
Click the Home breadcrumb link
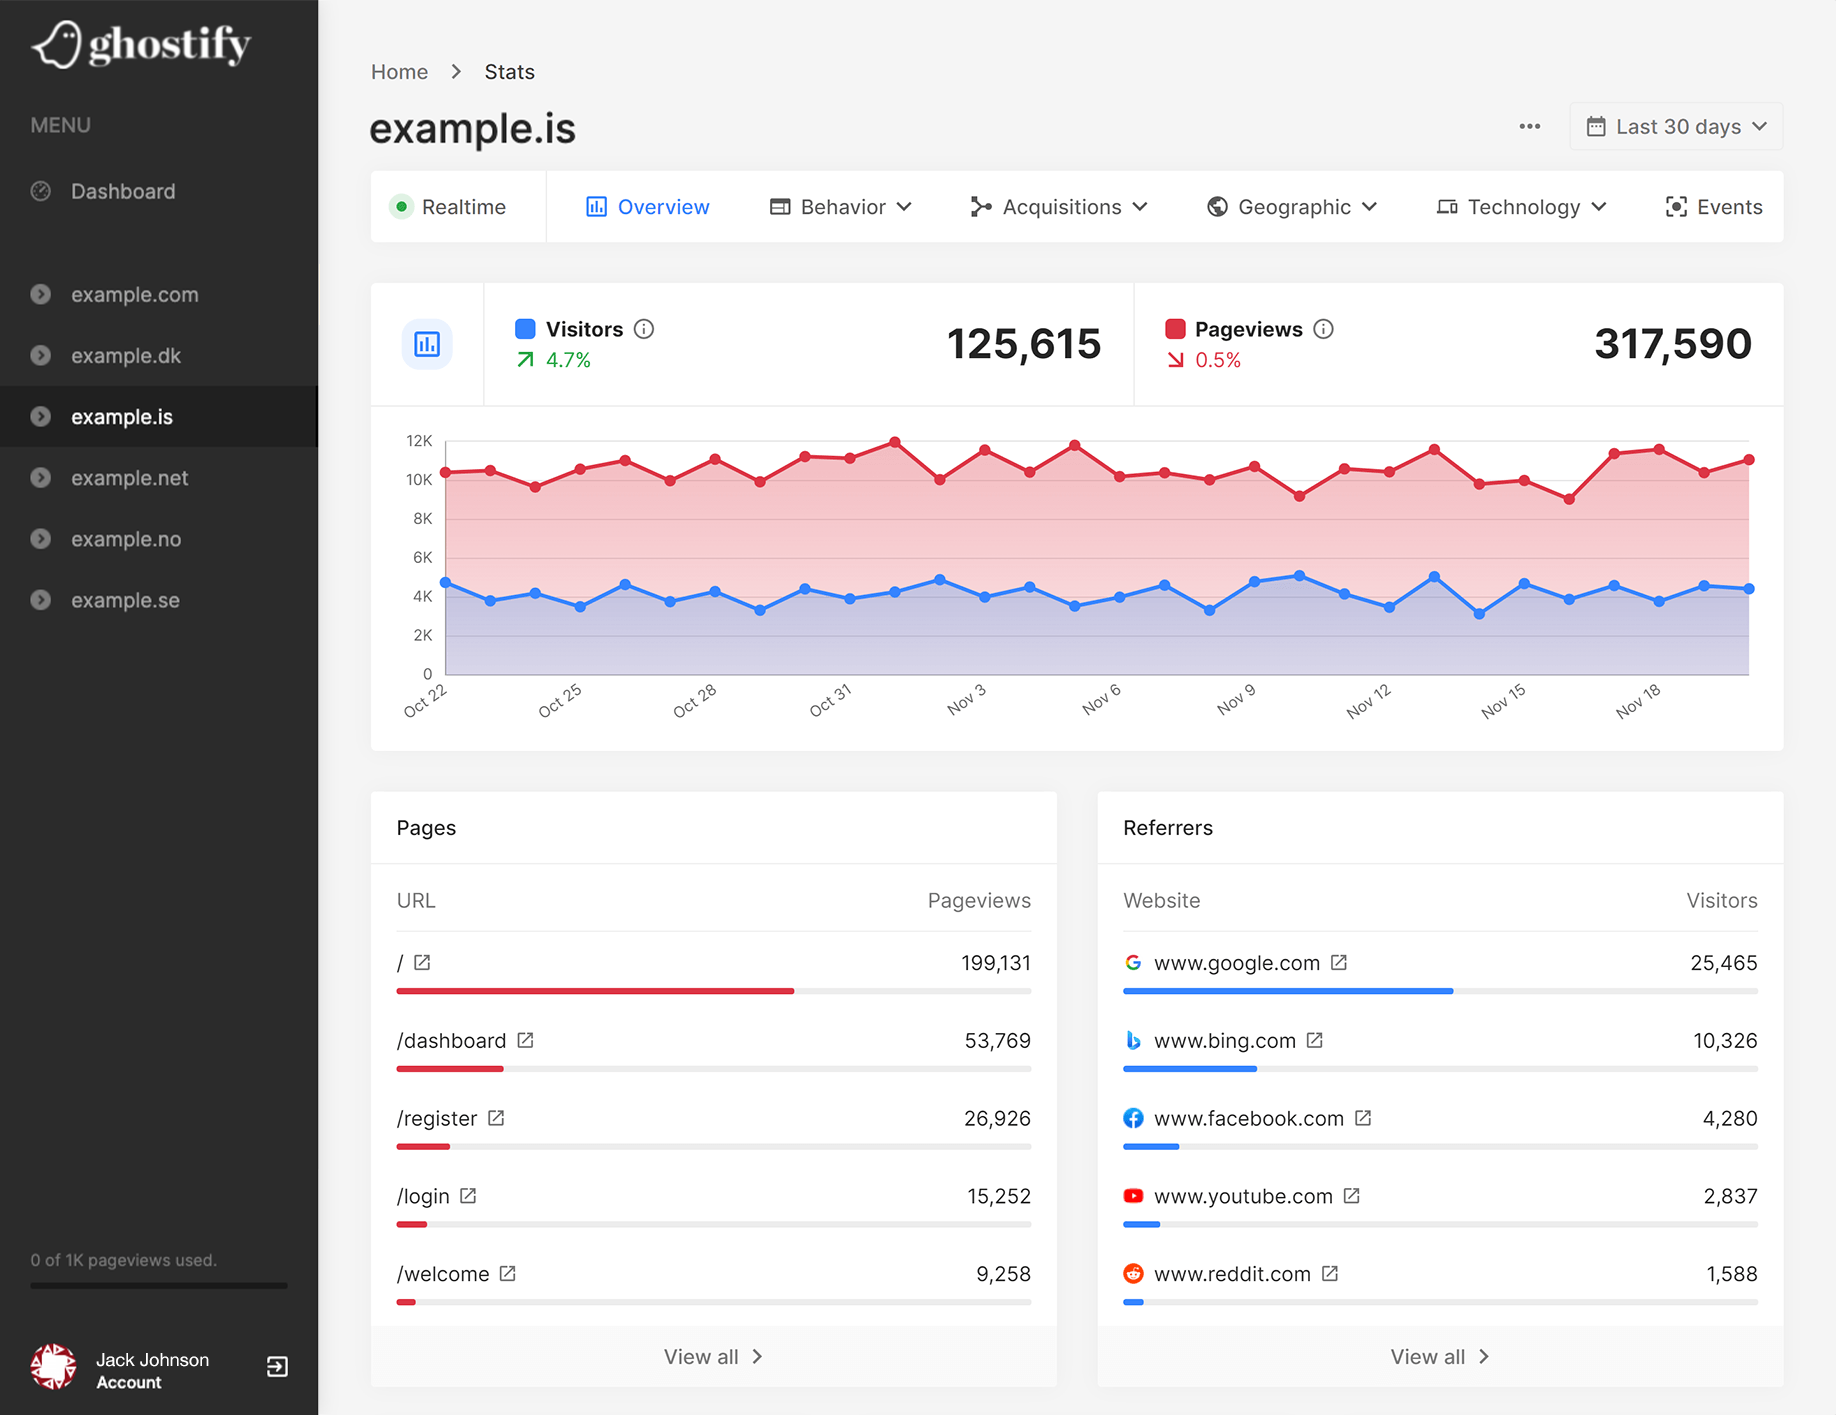click(399, 72)
